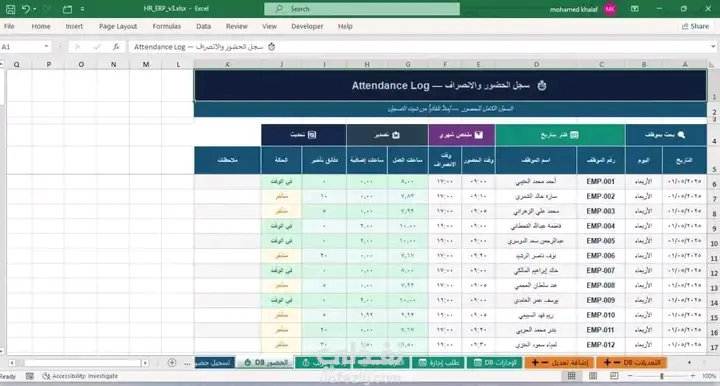
Task: Click the Ribbon Display Options icon
Action: 635,9
